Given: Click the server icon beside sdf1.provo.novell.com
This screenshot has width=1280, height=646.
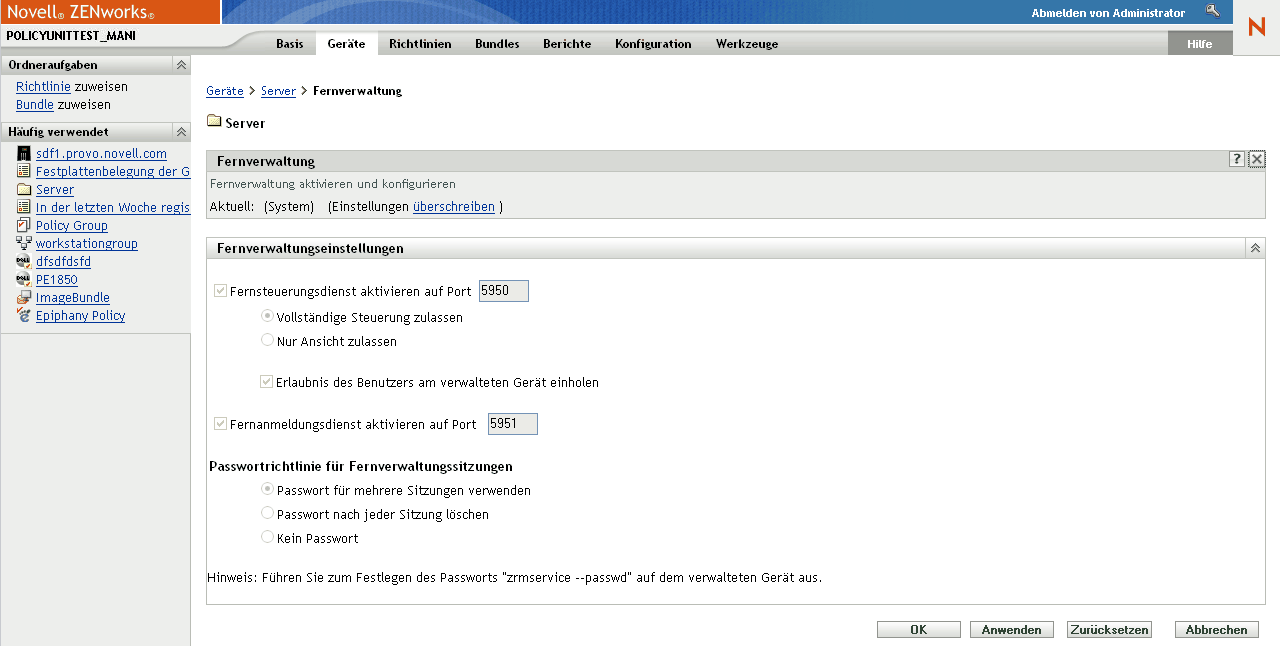Looking at the screenshot, I should click(24, 153).
